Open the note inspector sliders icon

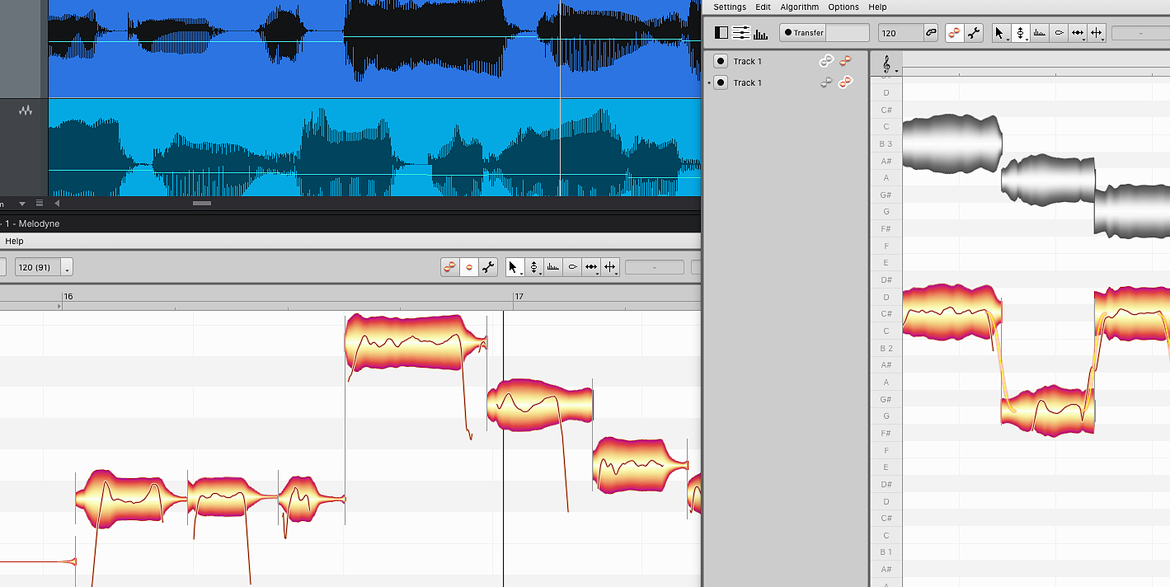coord(741,33)
